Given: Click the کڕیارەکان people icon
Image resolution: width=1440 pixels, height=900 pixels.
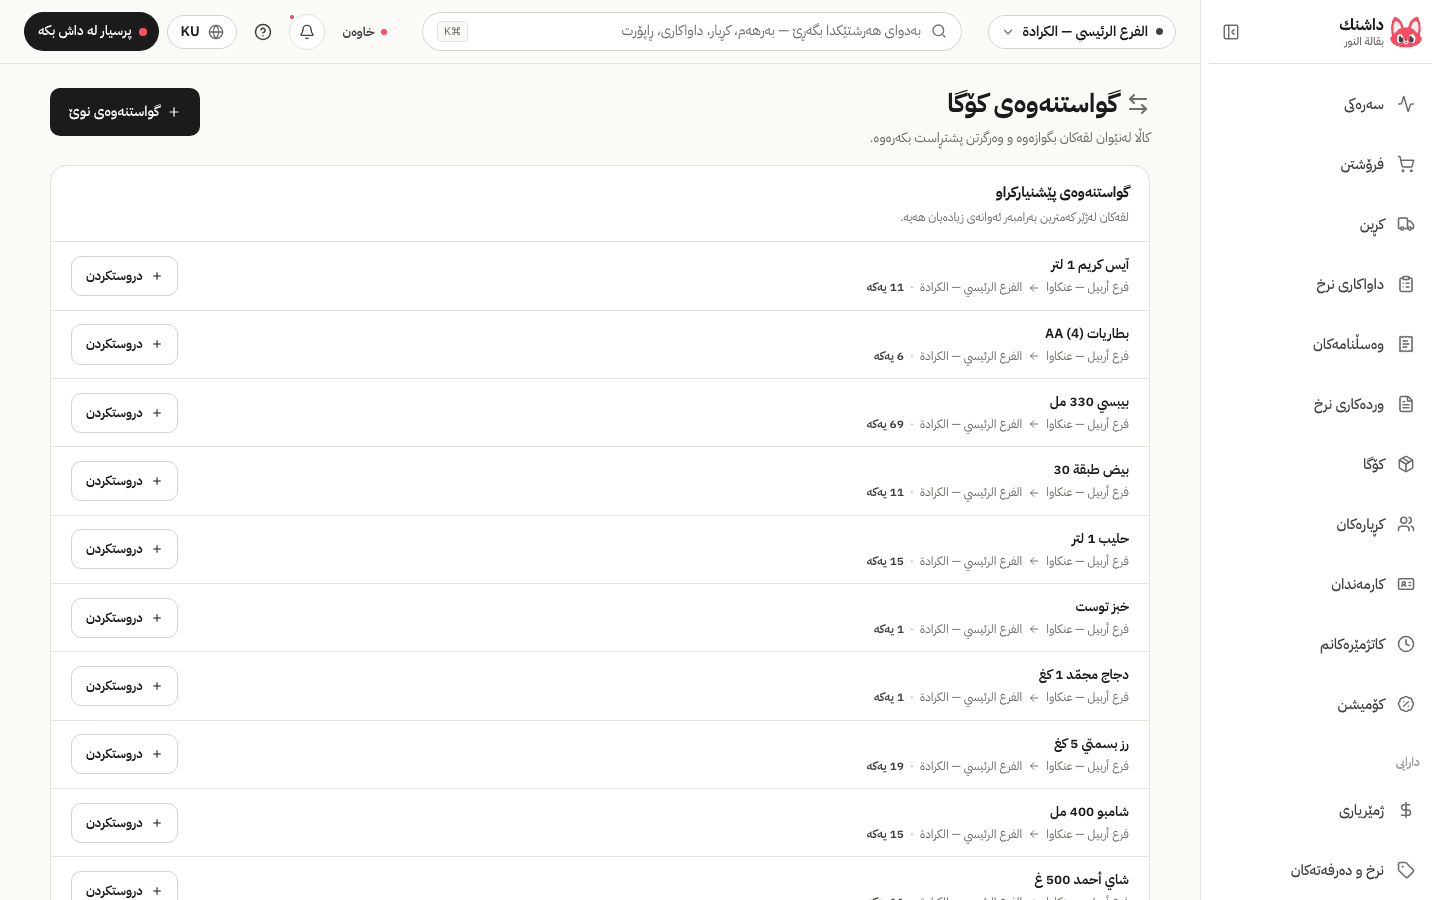Looking at the screenshot, I should (x=1406, y=524).
